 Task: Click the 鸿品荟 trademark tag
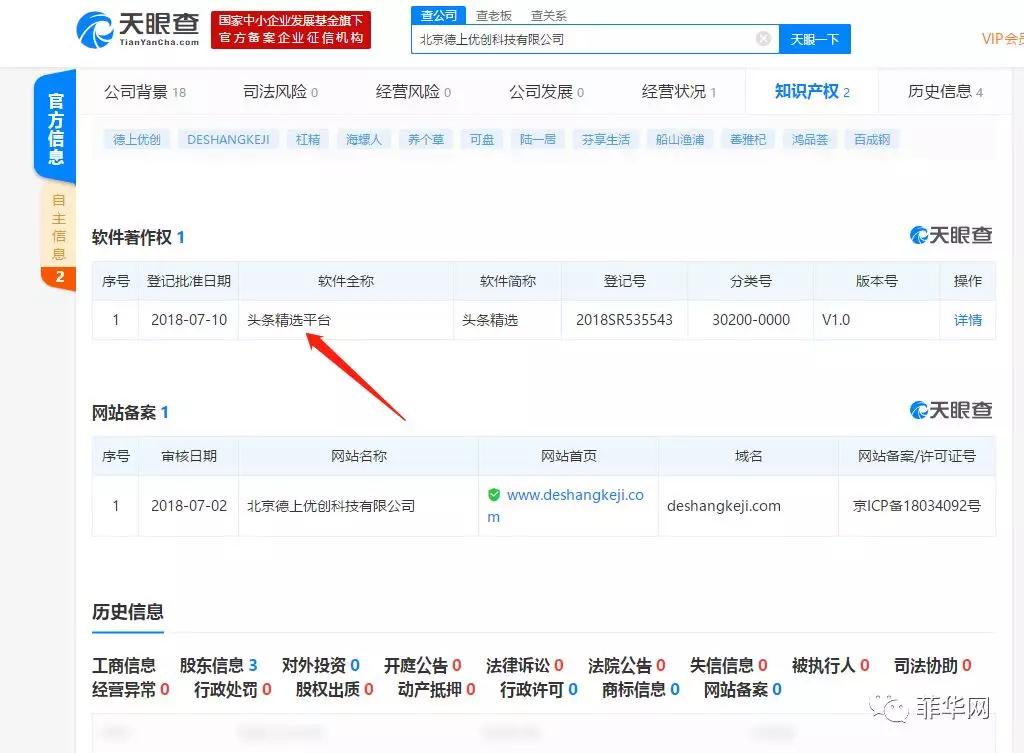click(810, 139)
